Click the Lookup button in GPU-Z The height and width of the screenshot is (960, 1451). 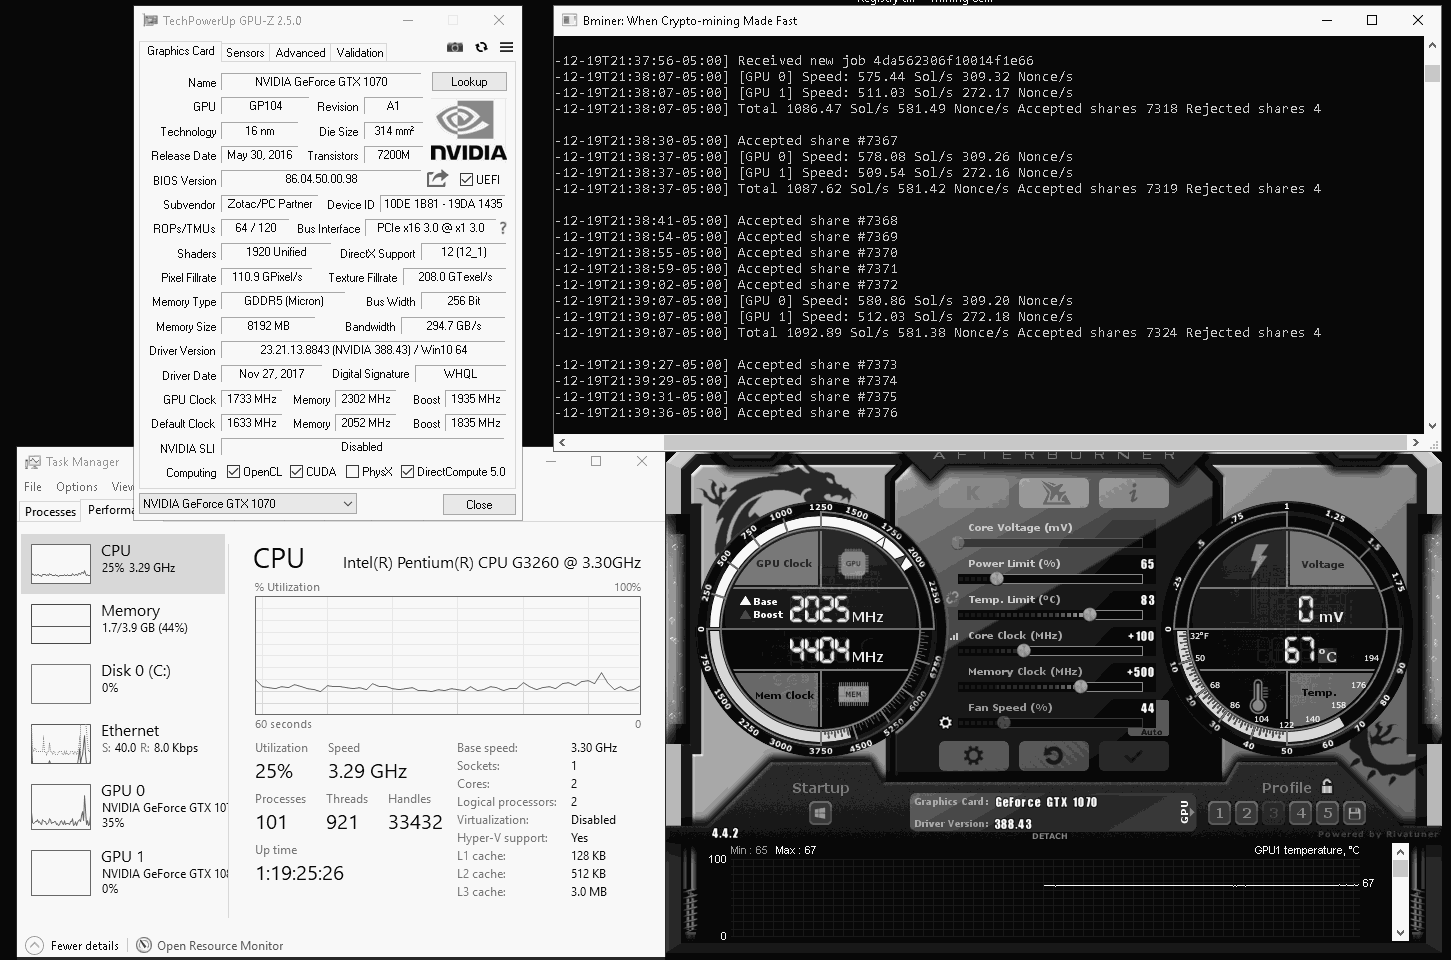pyautogui.click(x=469, y=82)
